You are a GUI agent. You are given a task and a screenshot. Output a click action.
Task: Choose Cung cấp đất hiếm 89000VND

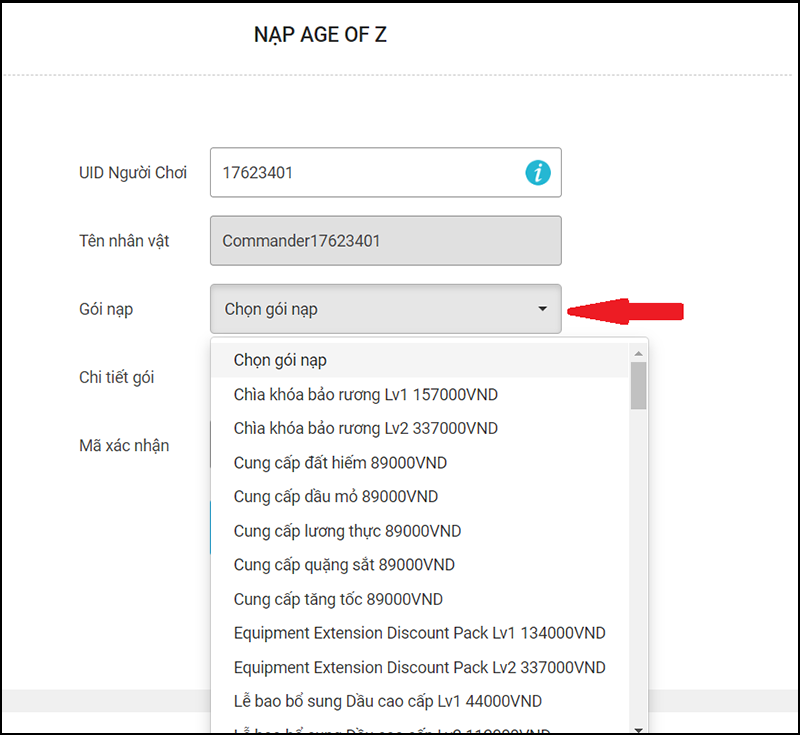tap(419, 463)
